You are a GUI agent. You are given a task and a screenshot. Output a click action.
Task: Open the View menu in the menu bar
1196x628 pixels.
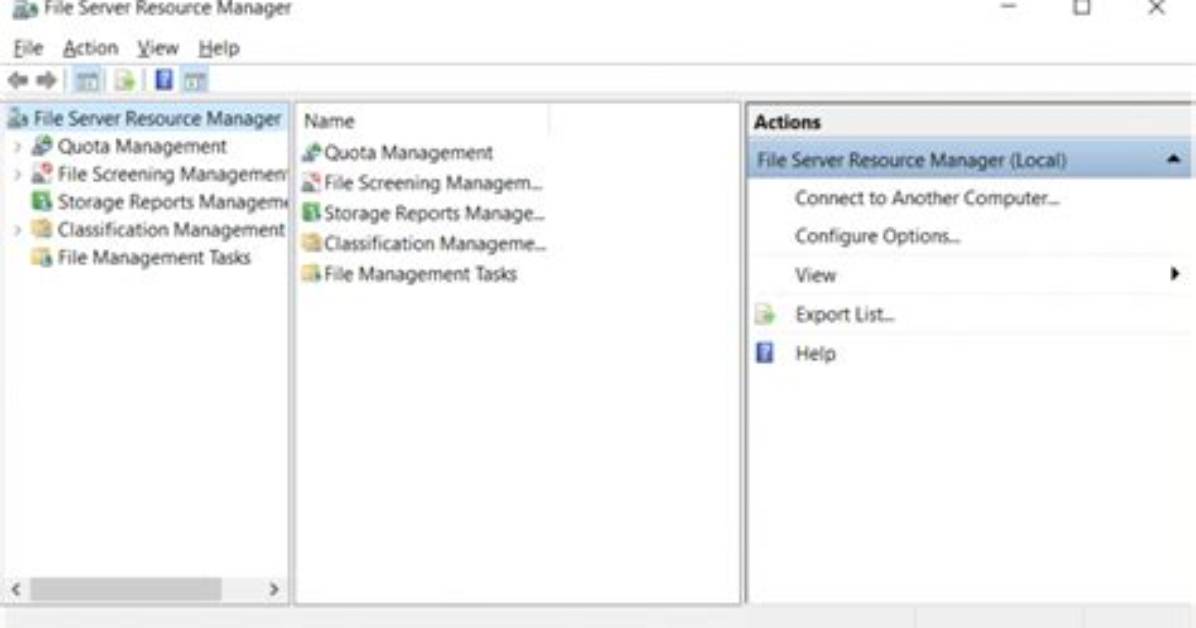tap(158, 48)
